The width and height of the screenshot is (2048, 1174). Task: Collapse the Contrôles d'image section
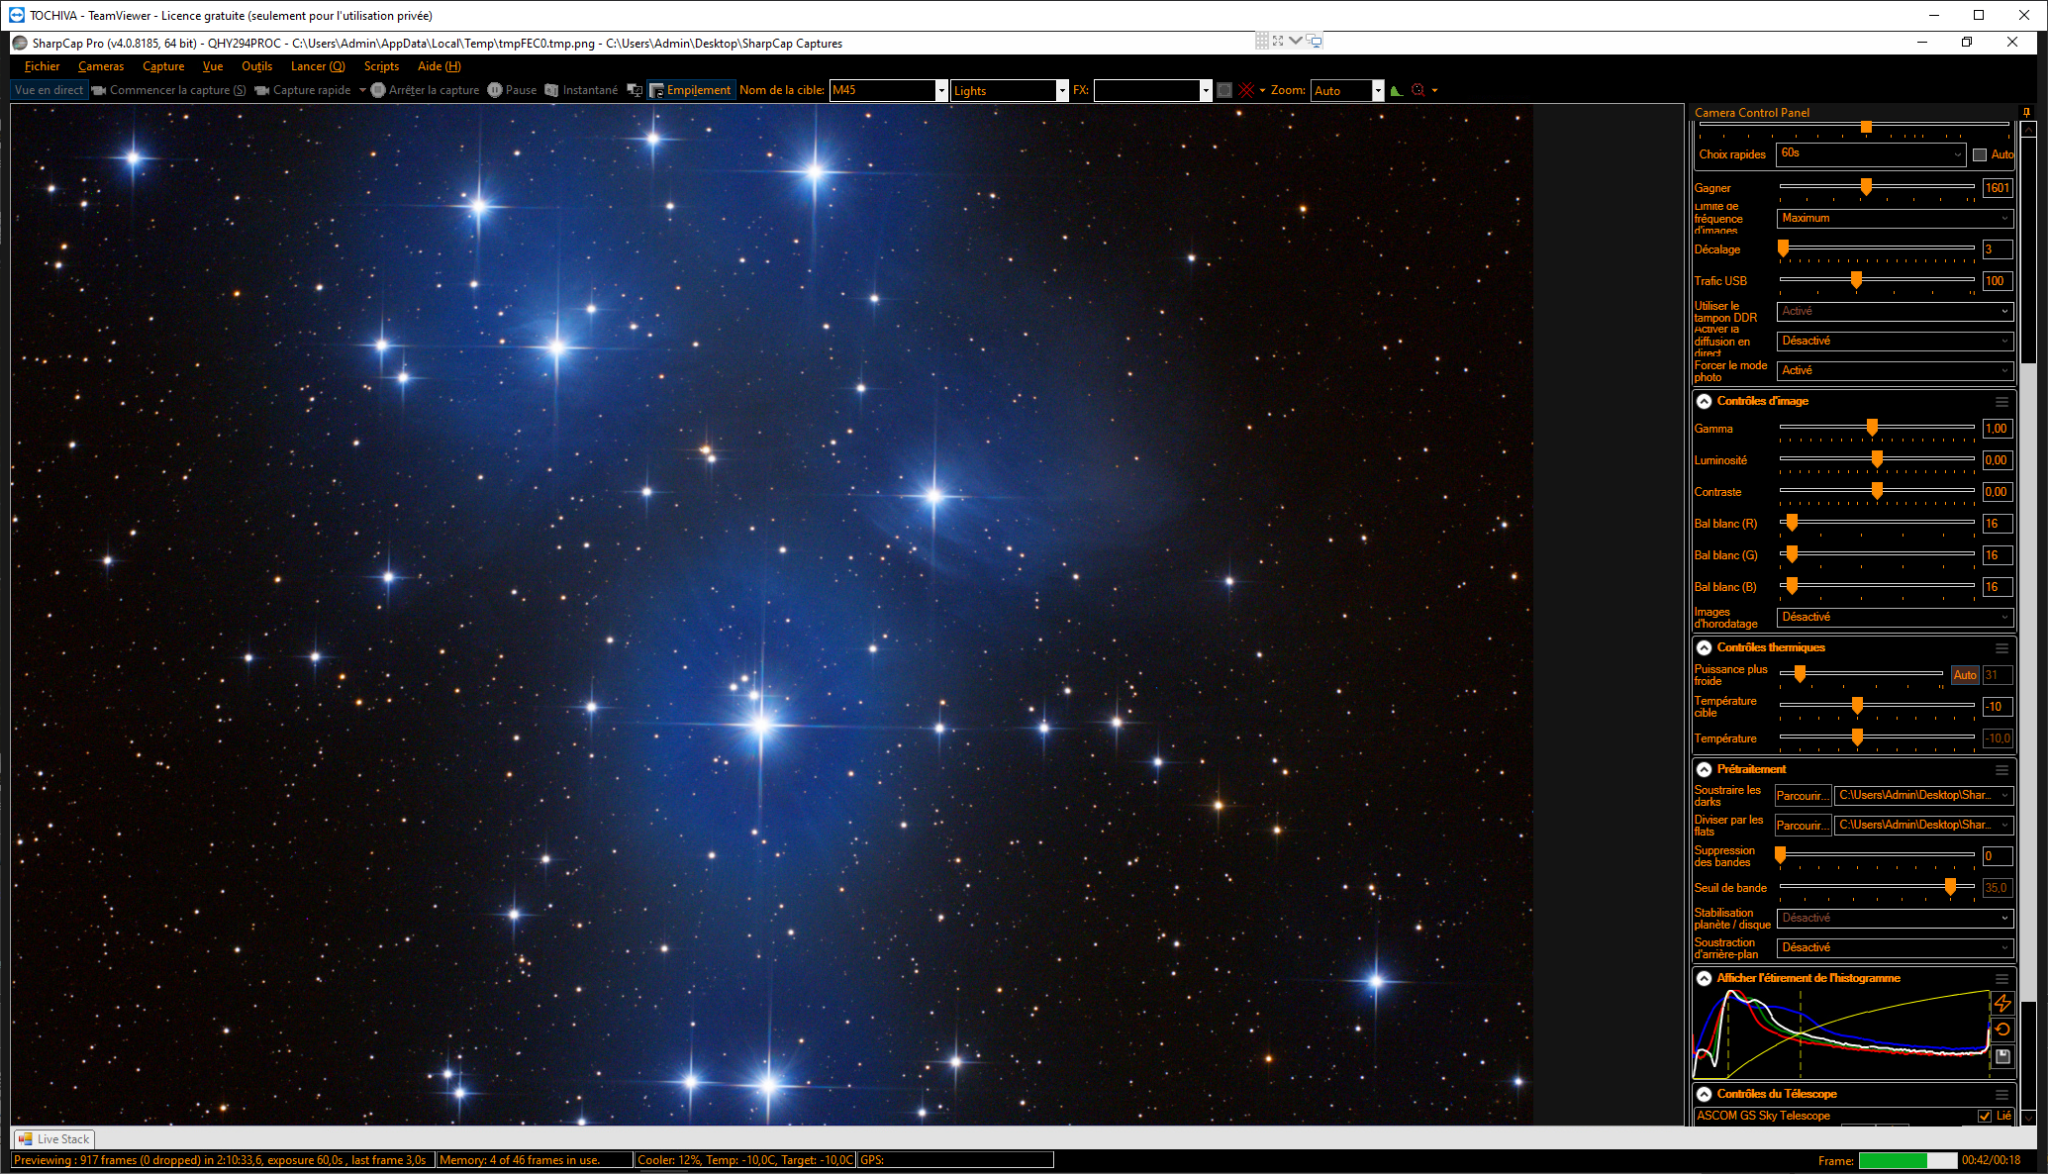[x=1704, y=401]
